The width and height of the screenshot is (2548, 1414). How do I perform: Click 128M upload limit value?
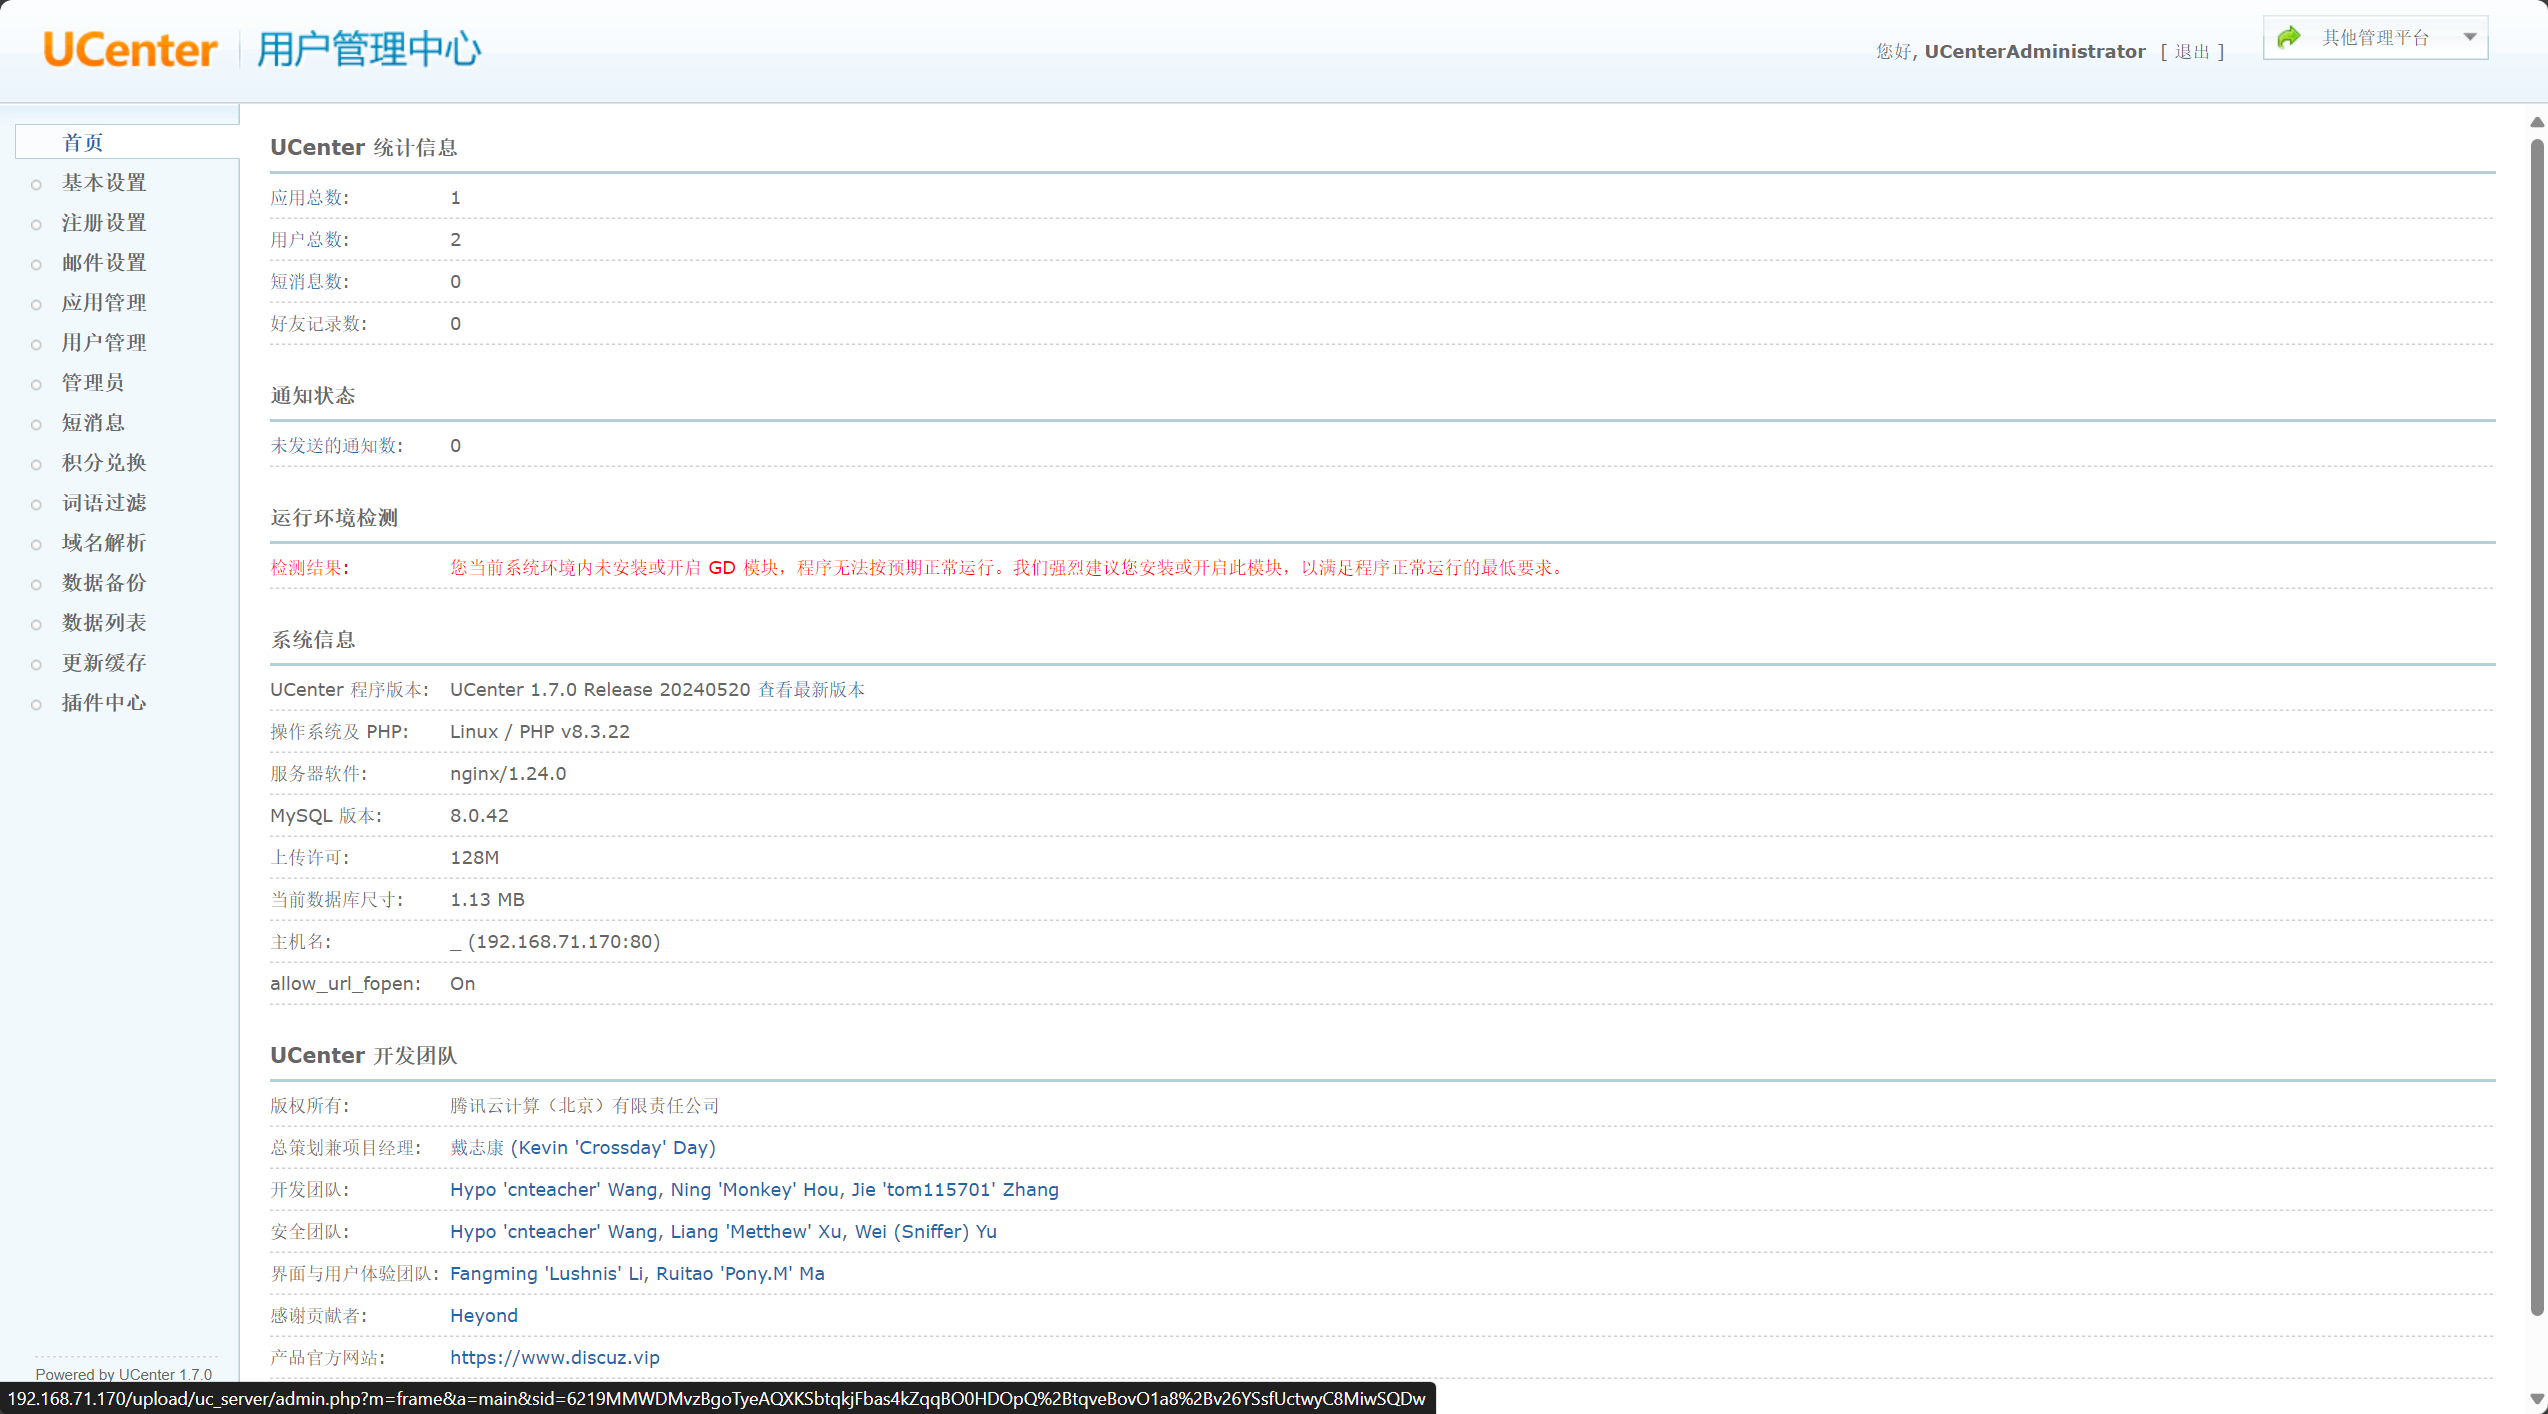coord(474,858)
